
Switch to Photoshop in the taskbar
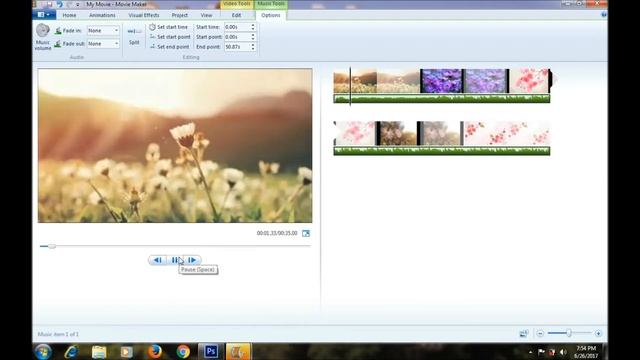[211, 351]
